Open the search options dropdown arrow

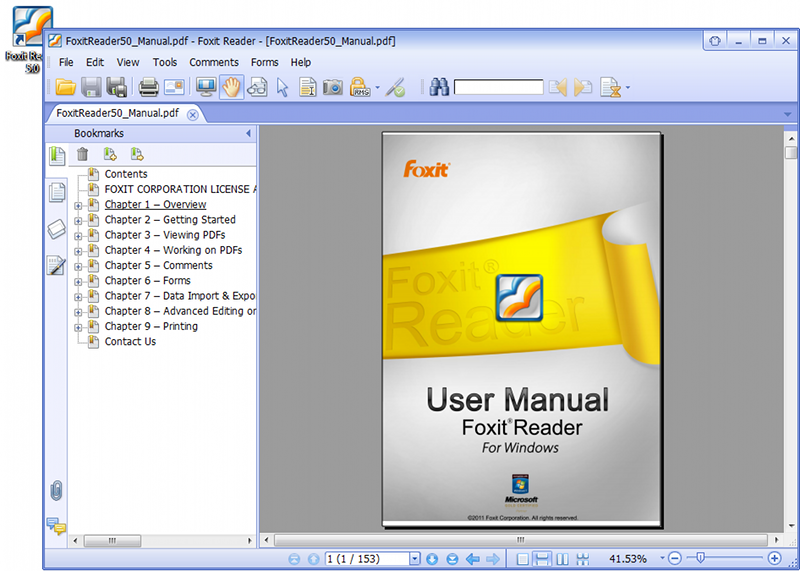tap(628, 88)
